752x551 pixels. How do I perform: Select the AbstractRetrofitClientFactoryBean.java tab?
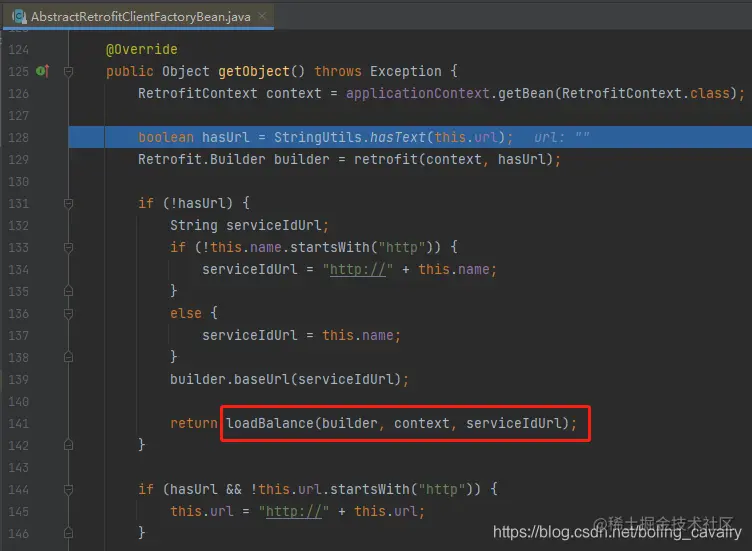point(138,17)
